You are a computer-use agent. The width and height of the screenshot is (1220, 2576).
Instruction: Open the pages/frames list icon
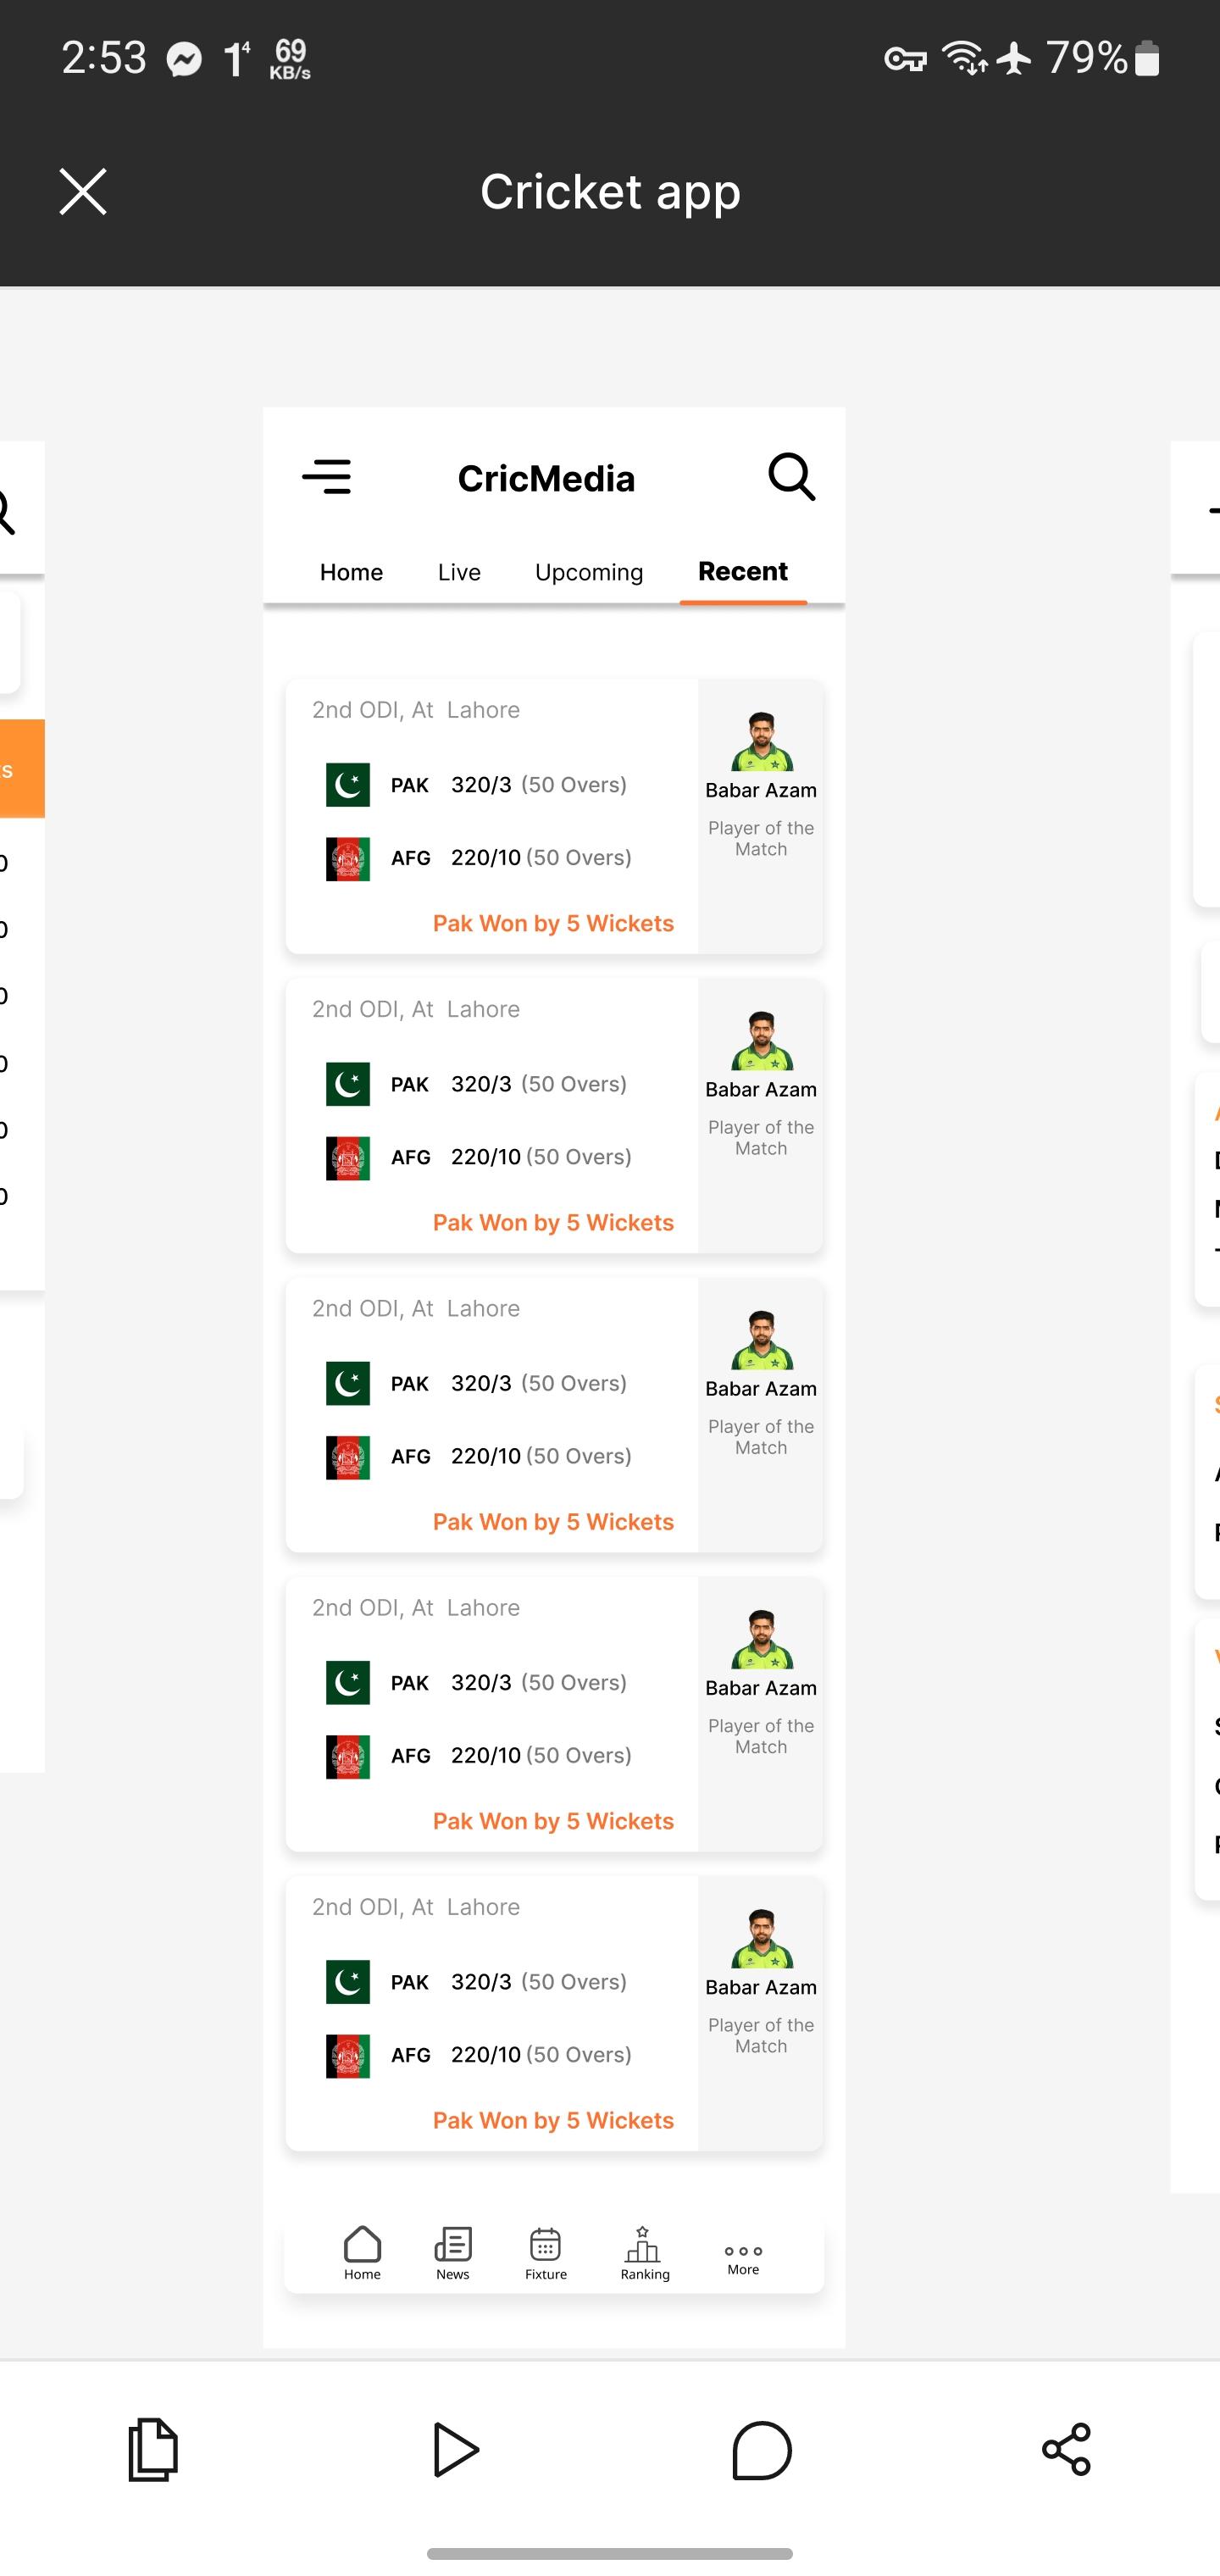point(153,2449)
